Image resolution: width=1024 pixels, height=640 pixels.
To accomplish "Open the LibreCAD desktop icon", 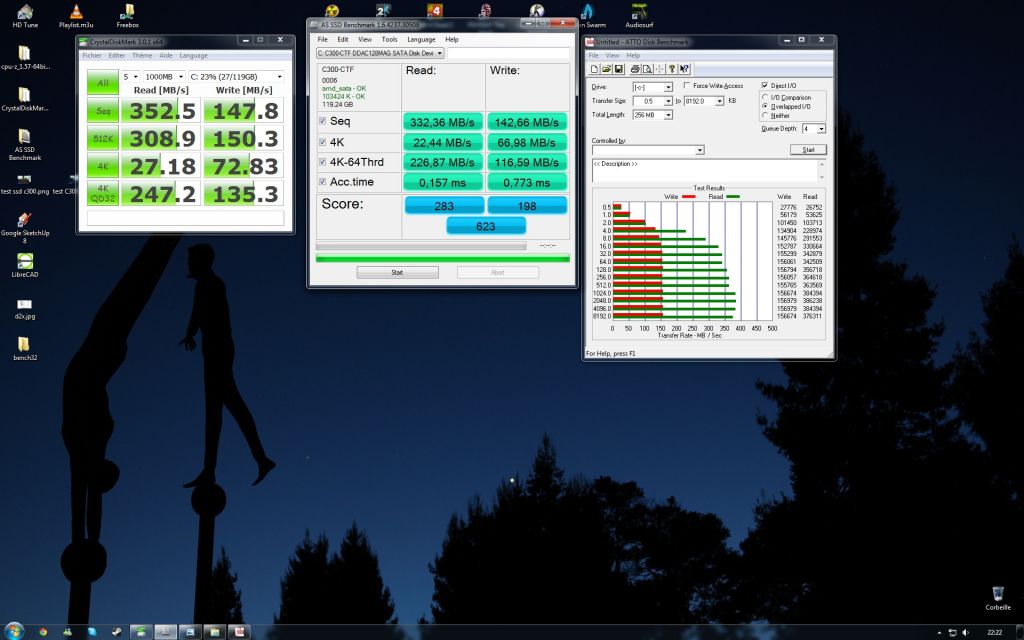I will click(25, 265).
